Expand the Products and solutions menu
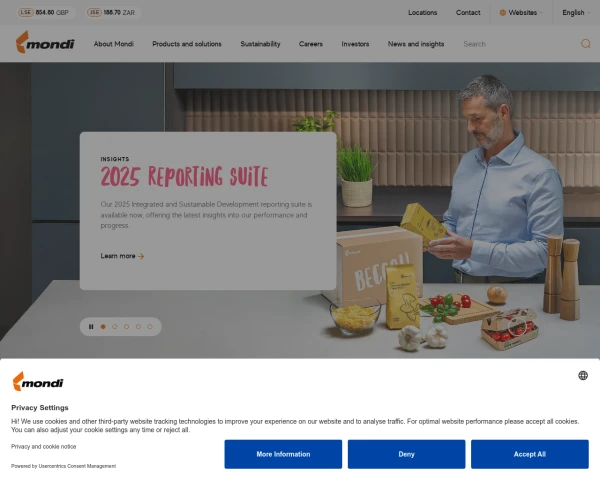This screenshot has width=600, height=480. click(187, 44)
